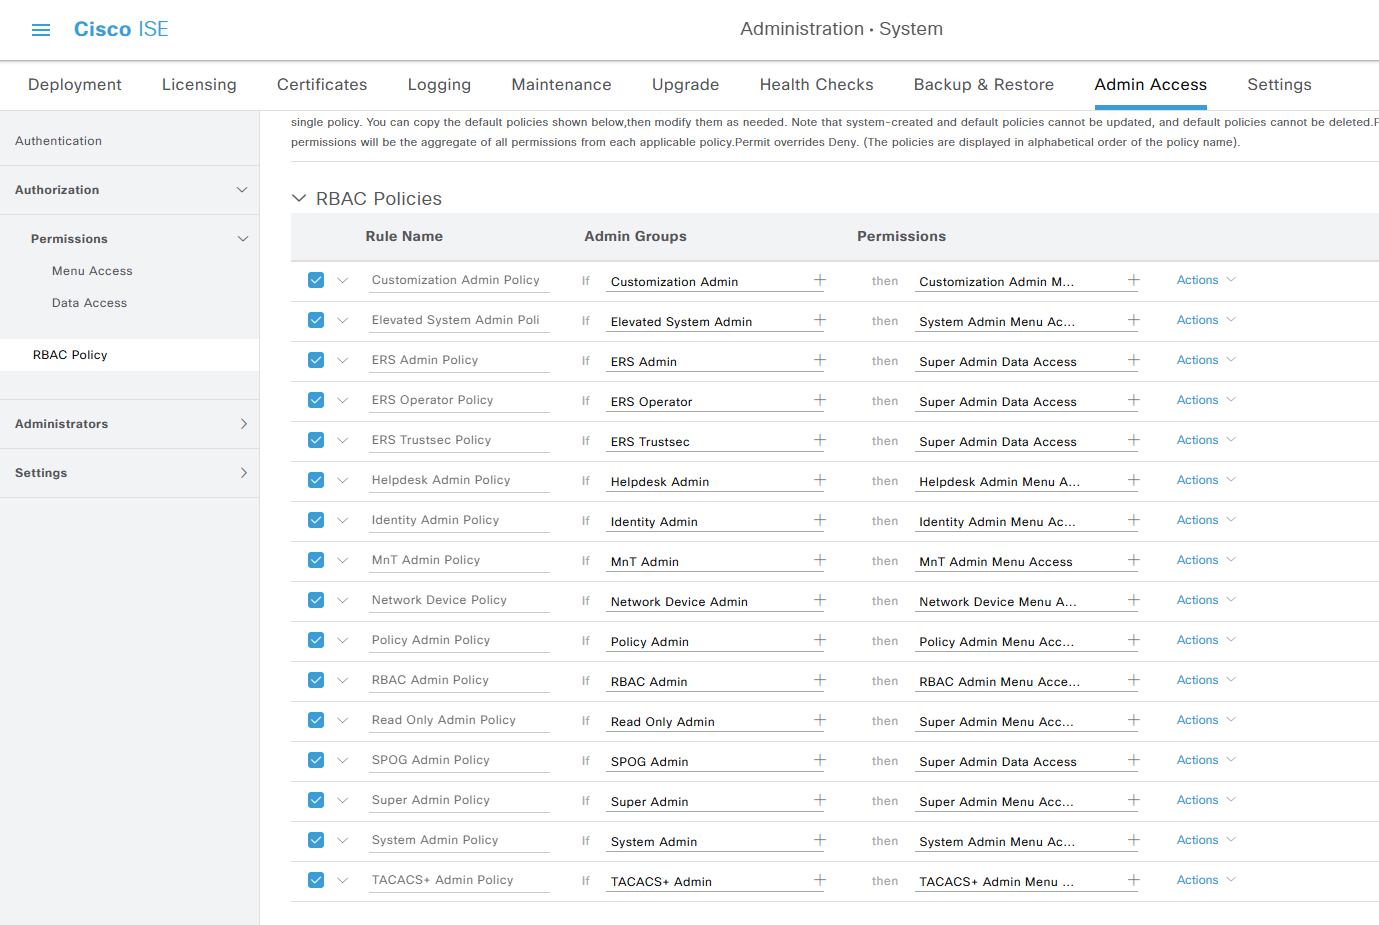Open Actions dropdown for Policy Admin Policy
Image resolution: width=1379 pixels, height=925 pixels.
(x=1206, y=640)
